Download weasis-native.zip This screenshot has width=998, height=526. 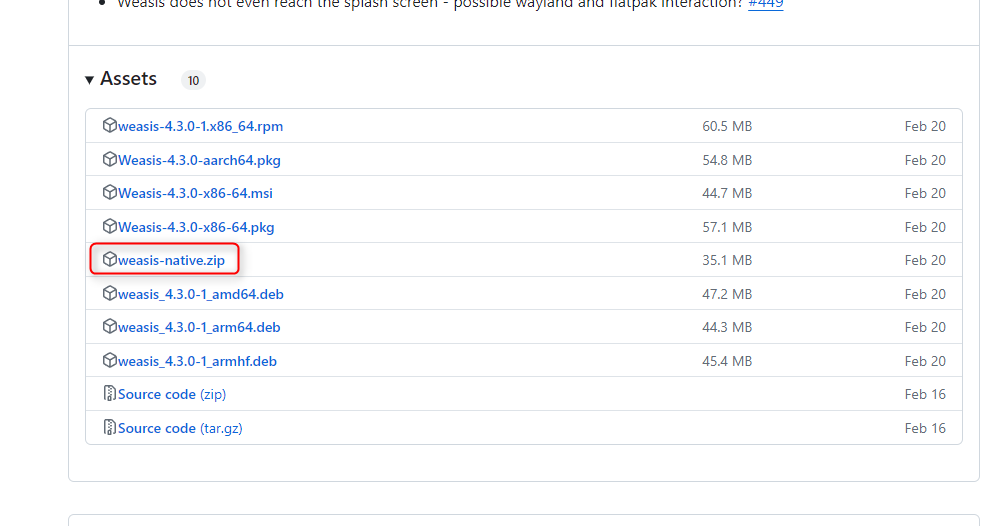coord(171,260)
